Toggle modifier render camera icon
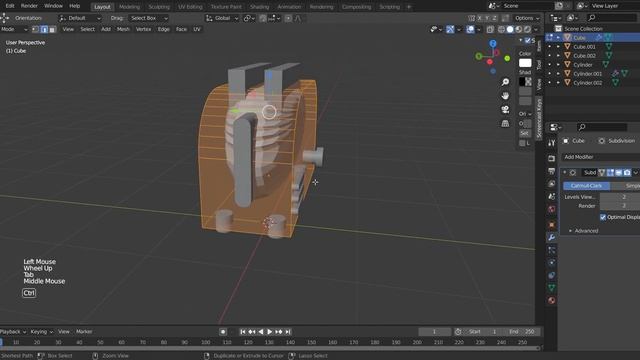This screenshot has height=360, width=640. click(x=627, y=173)
